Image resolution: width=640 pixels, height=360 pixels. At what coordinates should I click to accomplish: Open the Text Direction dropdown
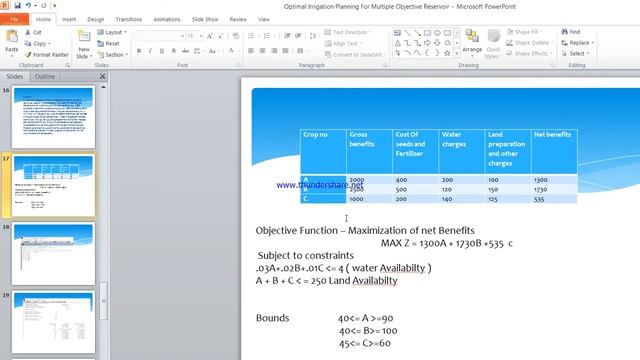pyautogui.click(x=348, y=32)
